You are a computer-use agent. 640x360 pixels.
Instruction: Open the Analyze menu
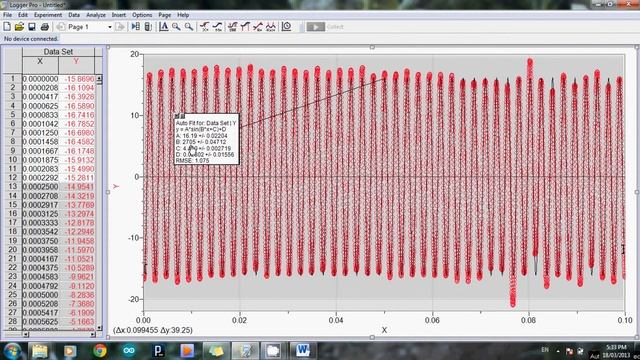[x=96, y=15]
